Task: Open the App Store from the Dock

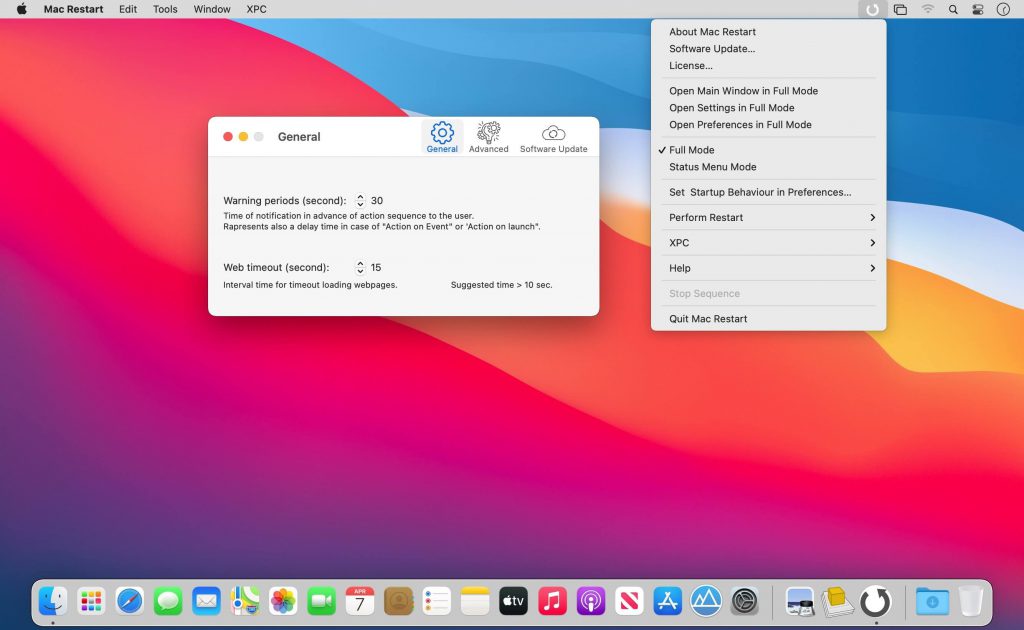Action: click(667, 601)
